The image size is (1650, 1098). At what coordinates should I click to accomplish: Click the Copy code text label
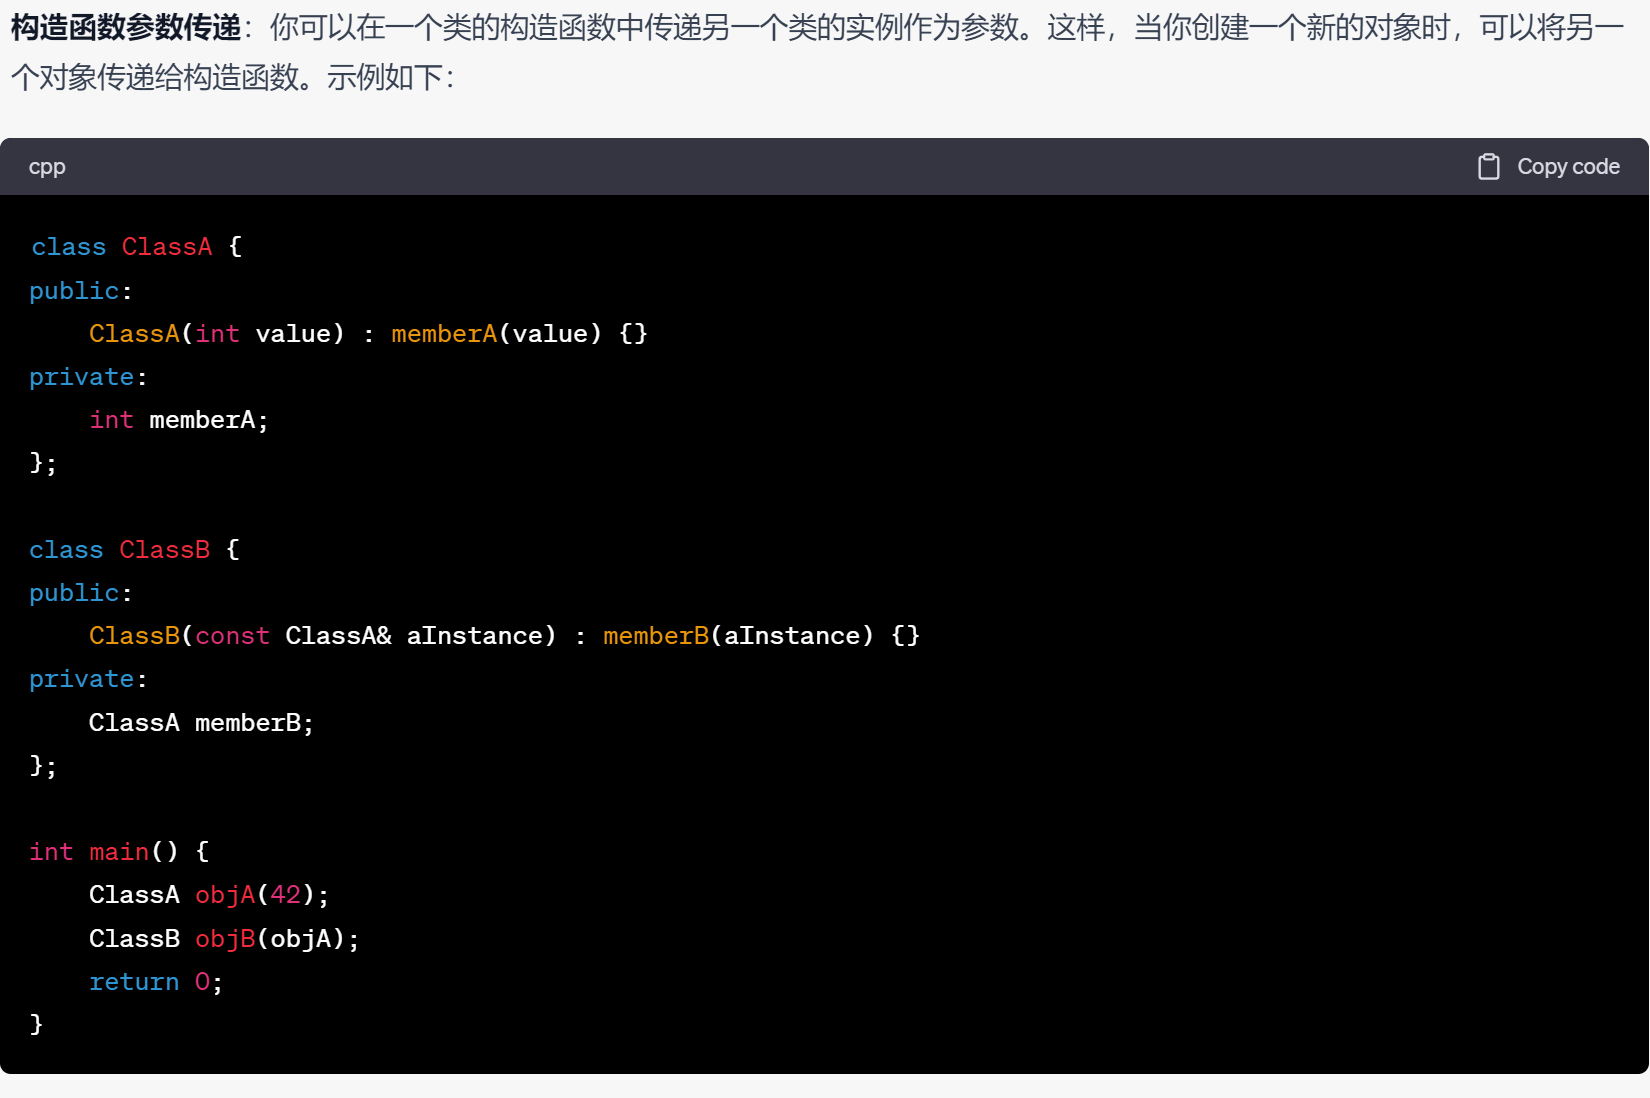coord(1568,166)
